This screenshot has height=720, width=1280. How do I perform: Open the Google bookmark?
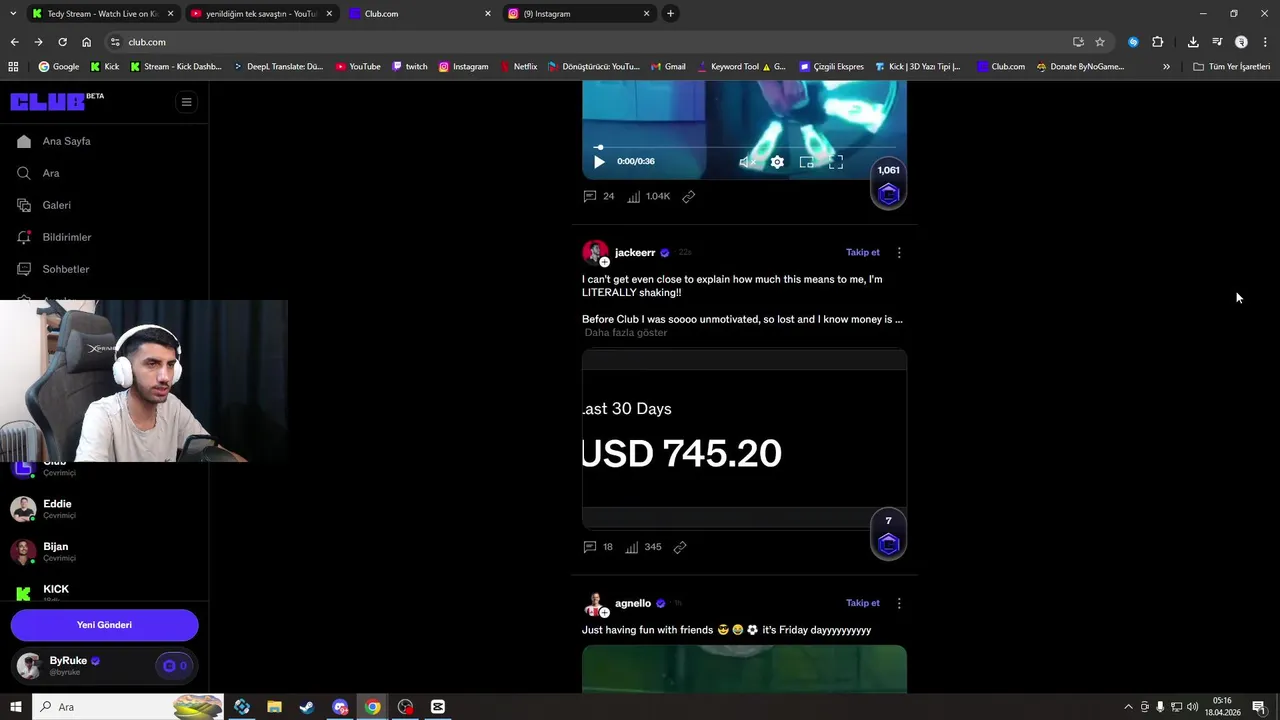coord(59,67)
